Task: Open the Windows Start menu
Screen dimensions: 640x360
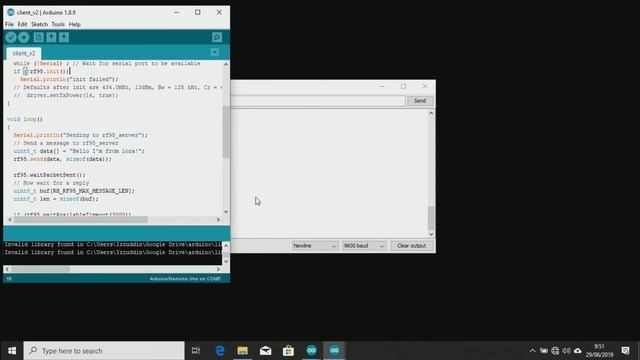Action: (12, 351)
